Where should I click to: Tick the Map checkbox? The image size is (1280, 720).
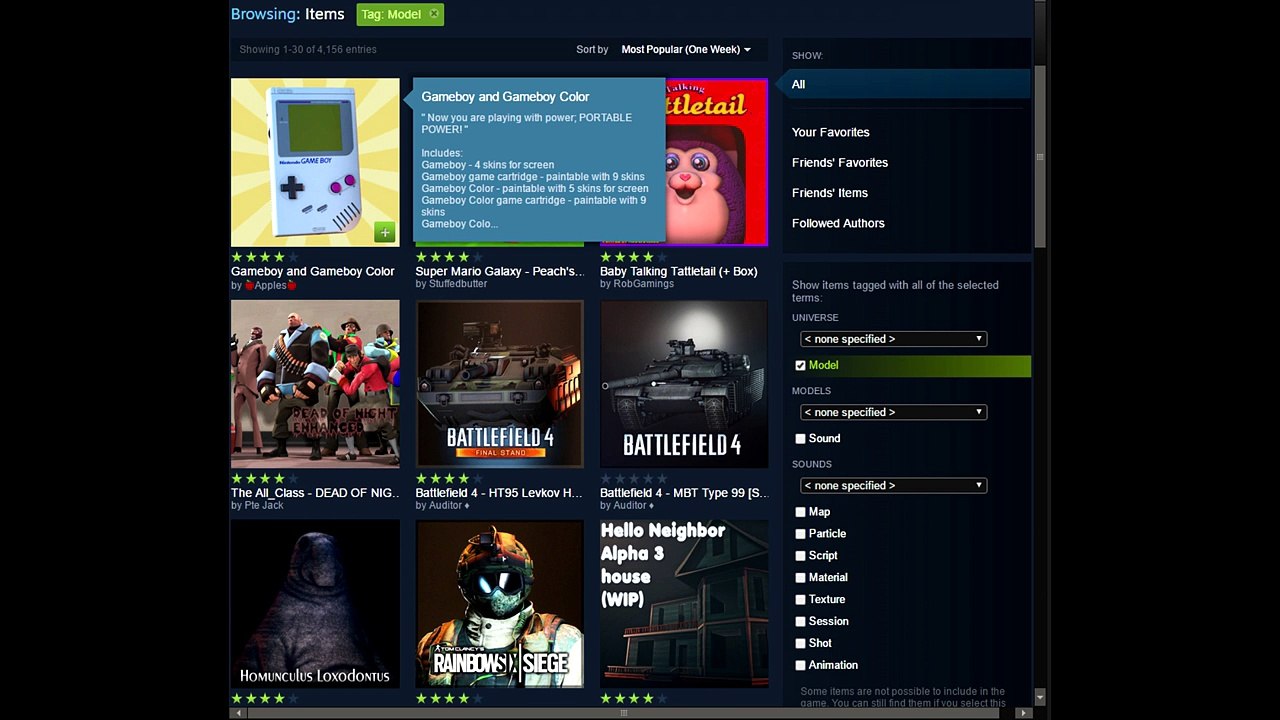(800, 512)
